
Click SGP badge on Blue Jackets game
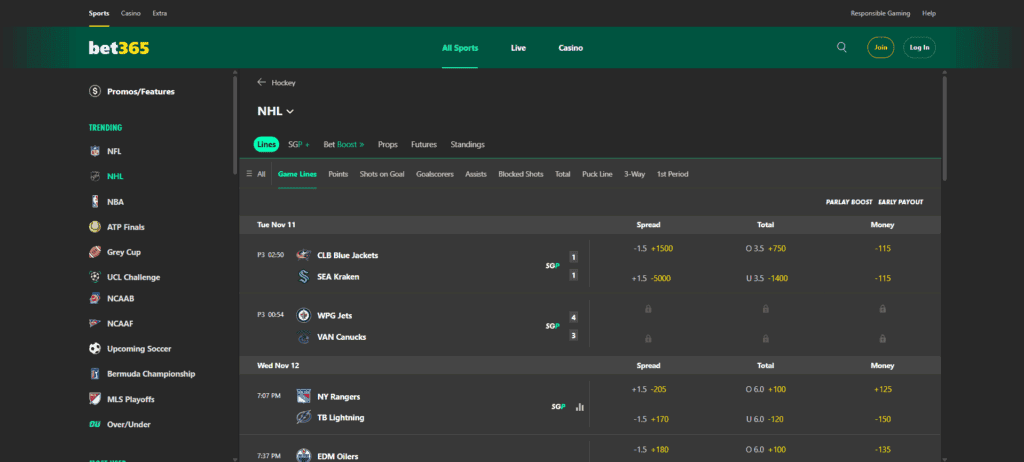(553, 266)
